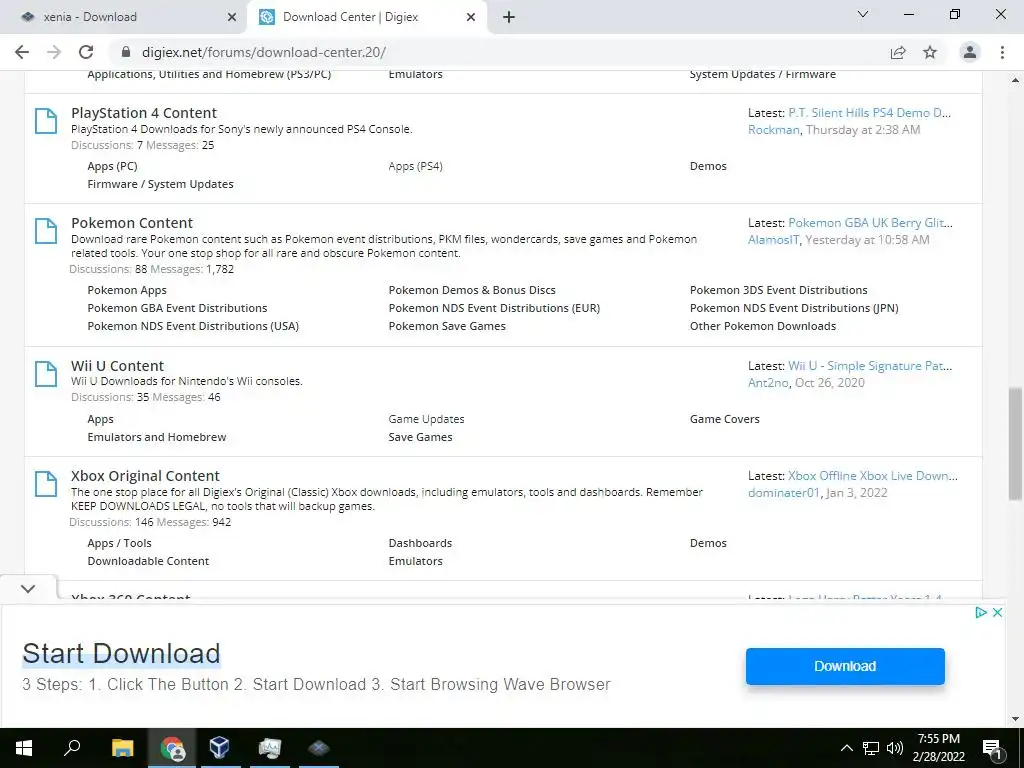The width and height of the screenshot is (1024, 768).
Task: Open the Wii U Content forum
Action: (118, 366)
